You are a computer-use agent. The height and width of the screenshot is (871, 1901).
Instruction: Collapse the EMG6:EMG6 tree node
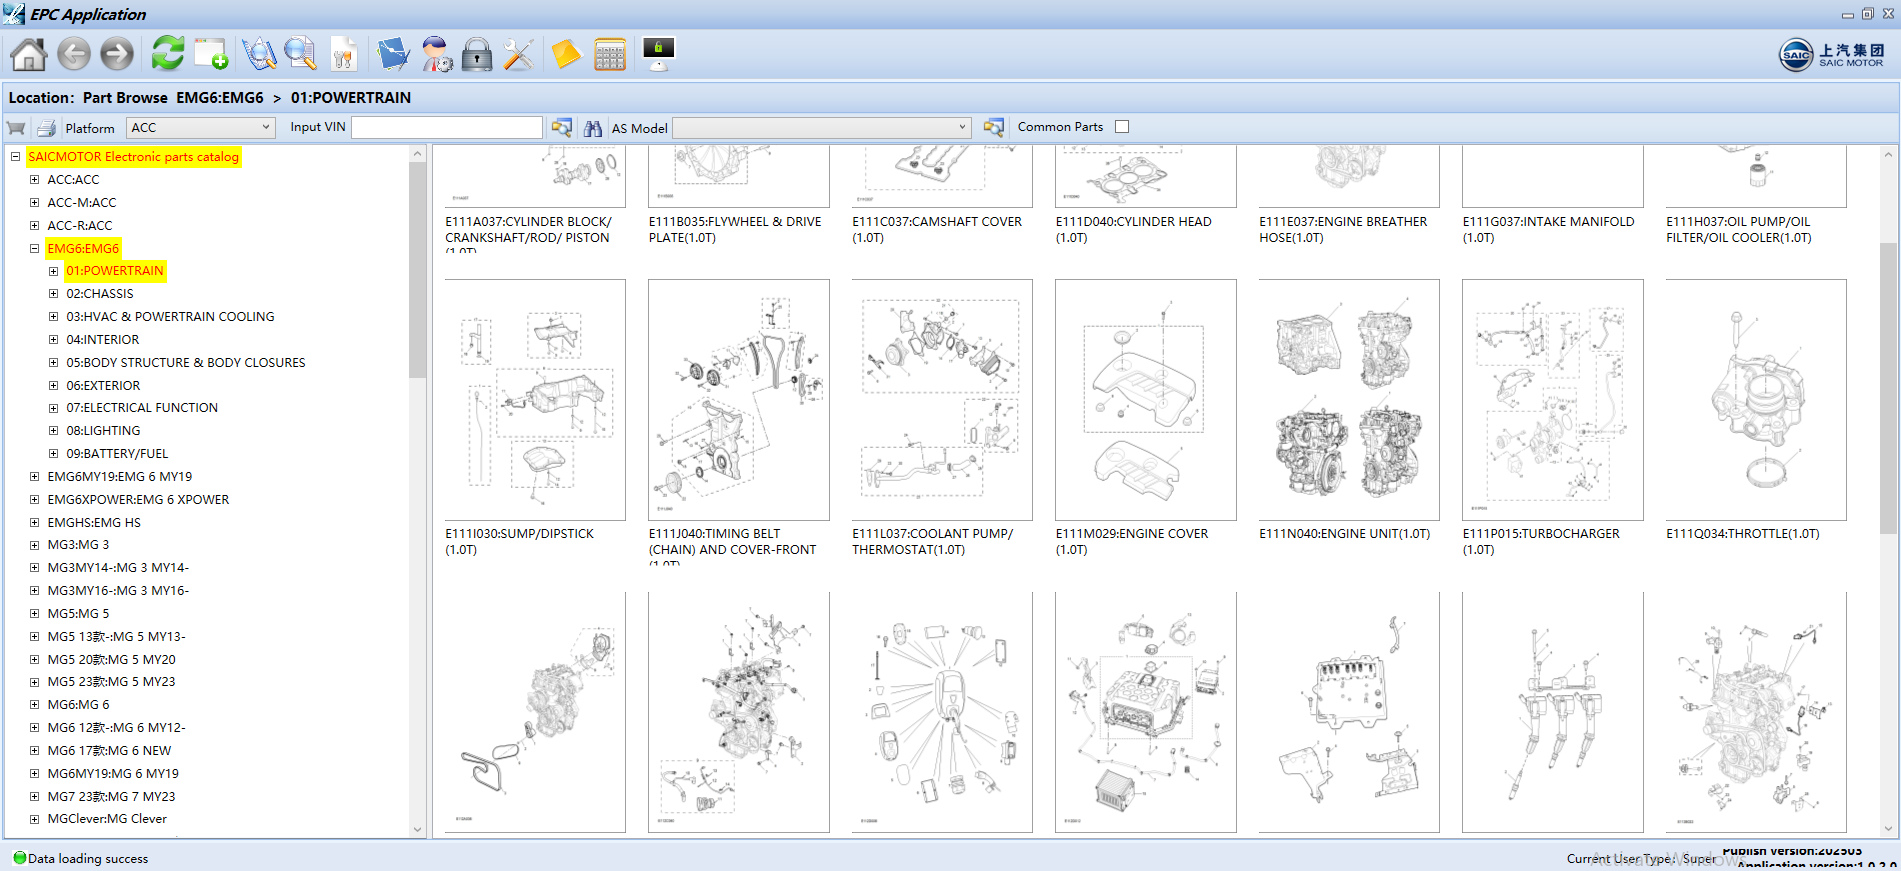(x=34, y=249)
